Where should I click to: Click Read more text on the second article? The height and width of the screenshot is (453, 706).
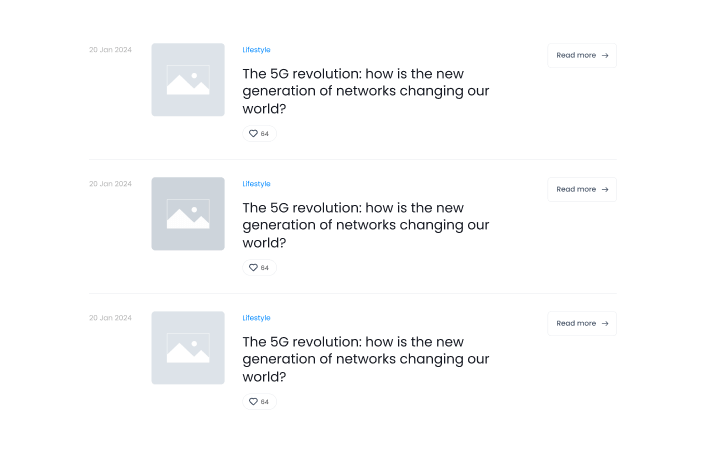(576, 189)
